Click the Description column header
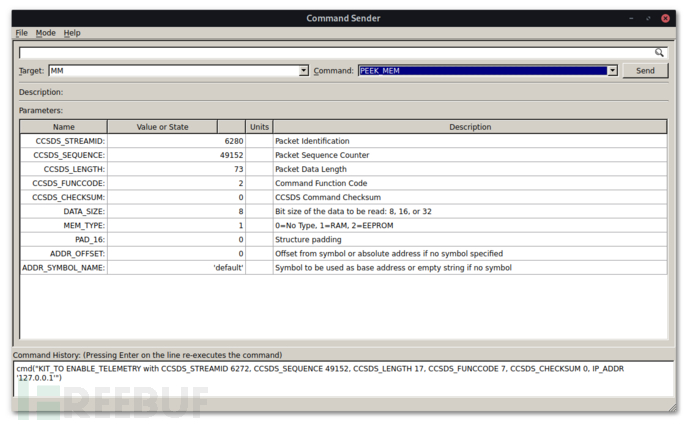 coord(470,127)
